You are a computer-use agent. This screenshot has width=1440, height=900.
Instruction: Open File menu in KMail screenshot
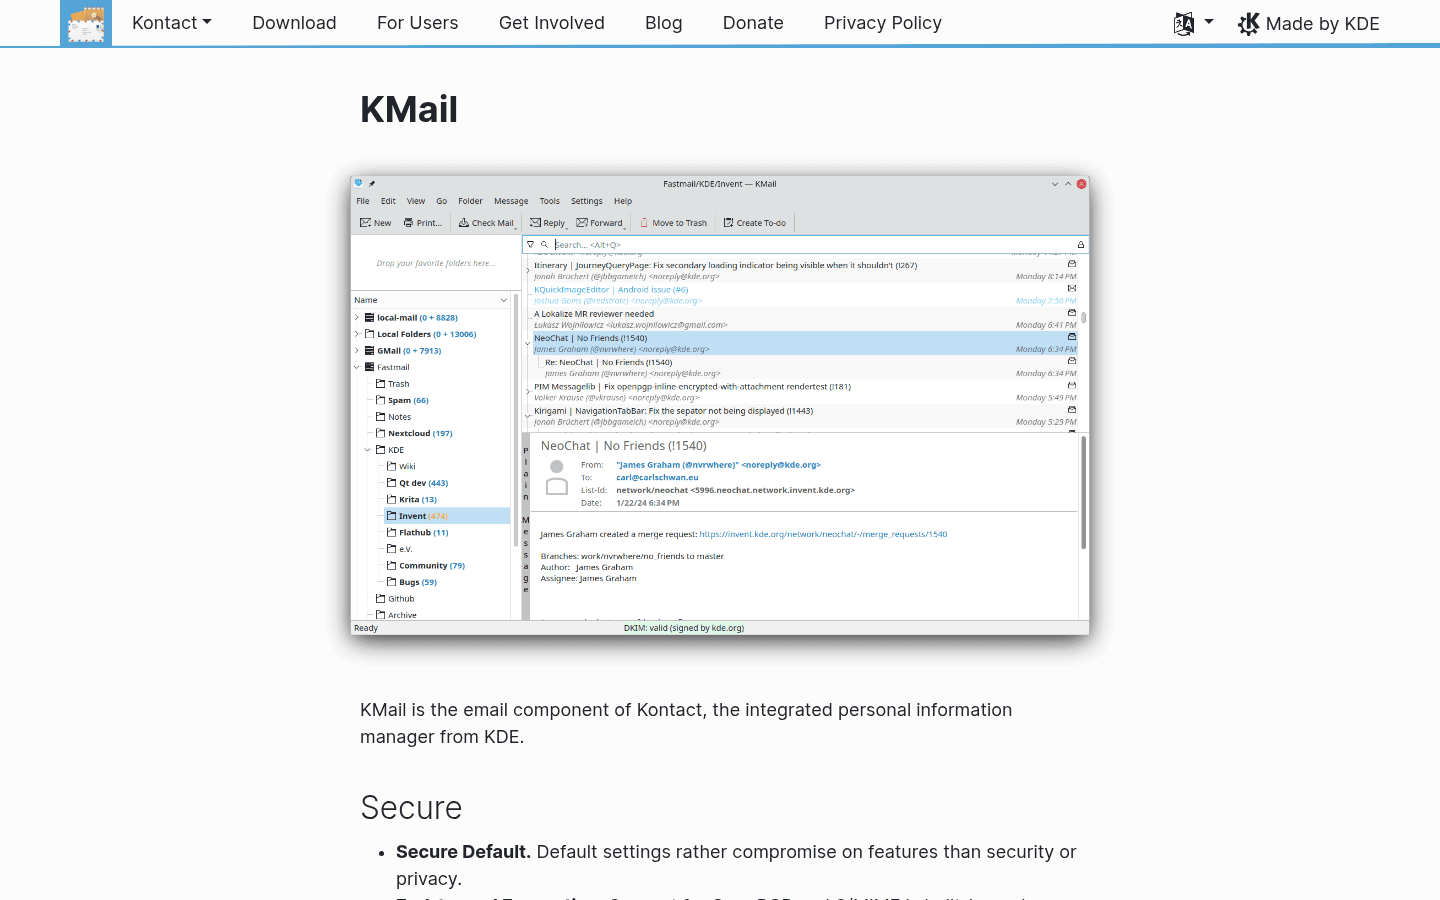click(363, 201)
